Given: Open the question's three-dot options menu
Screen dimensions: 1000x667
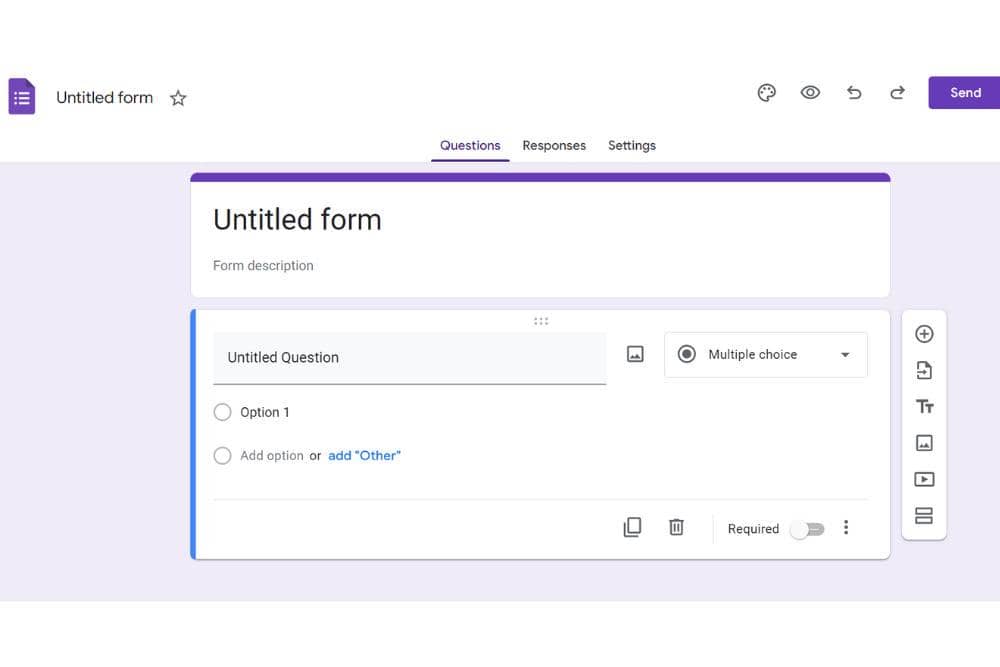Looking at the screenshot, I should click(846, 527).
